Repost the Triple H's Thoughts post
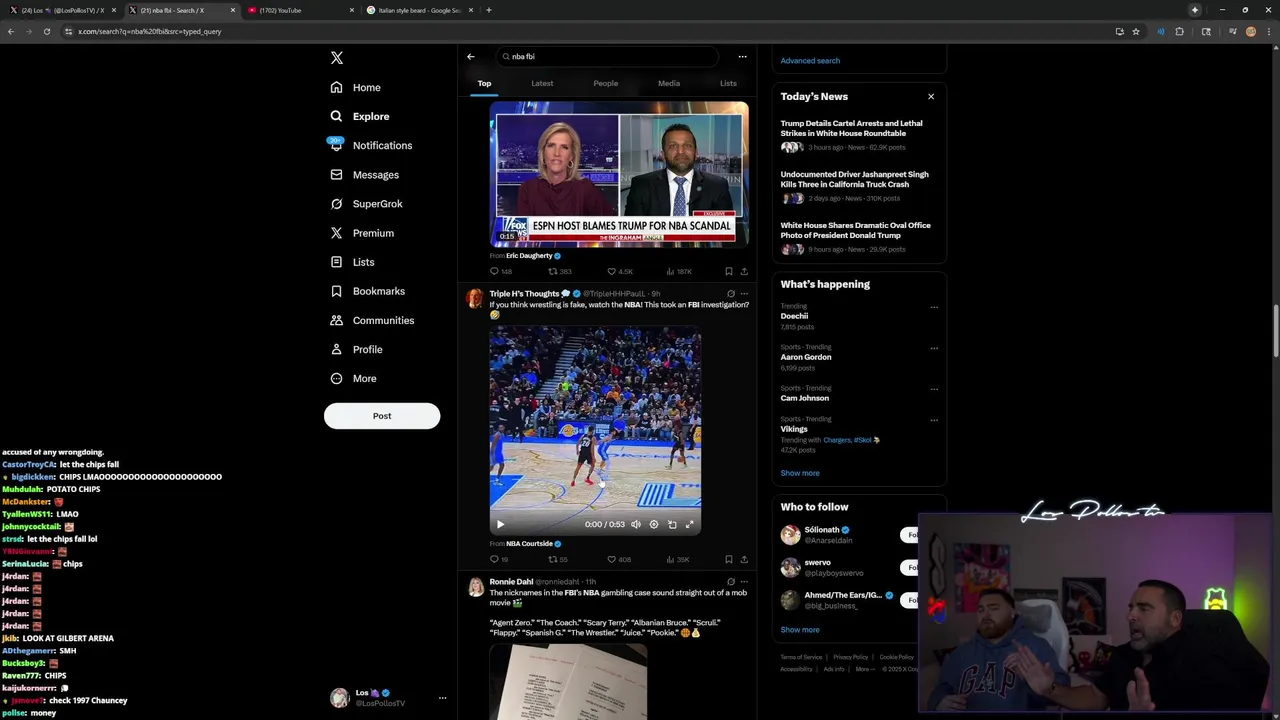Viewport: 1280px width, 720px height. tap(557, 559)
